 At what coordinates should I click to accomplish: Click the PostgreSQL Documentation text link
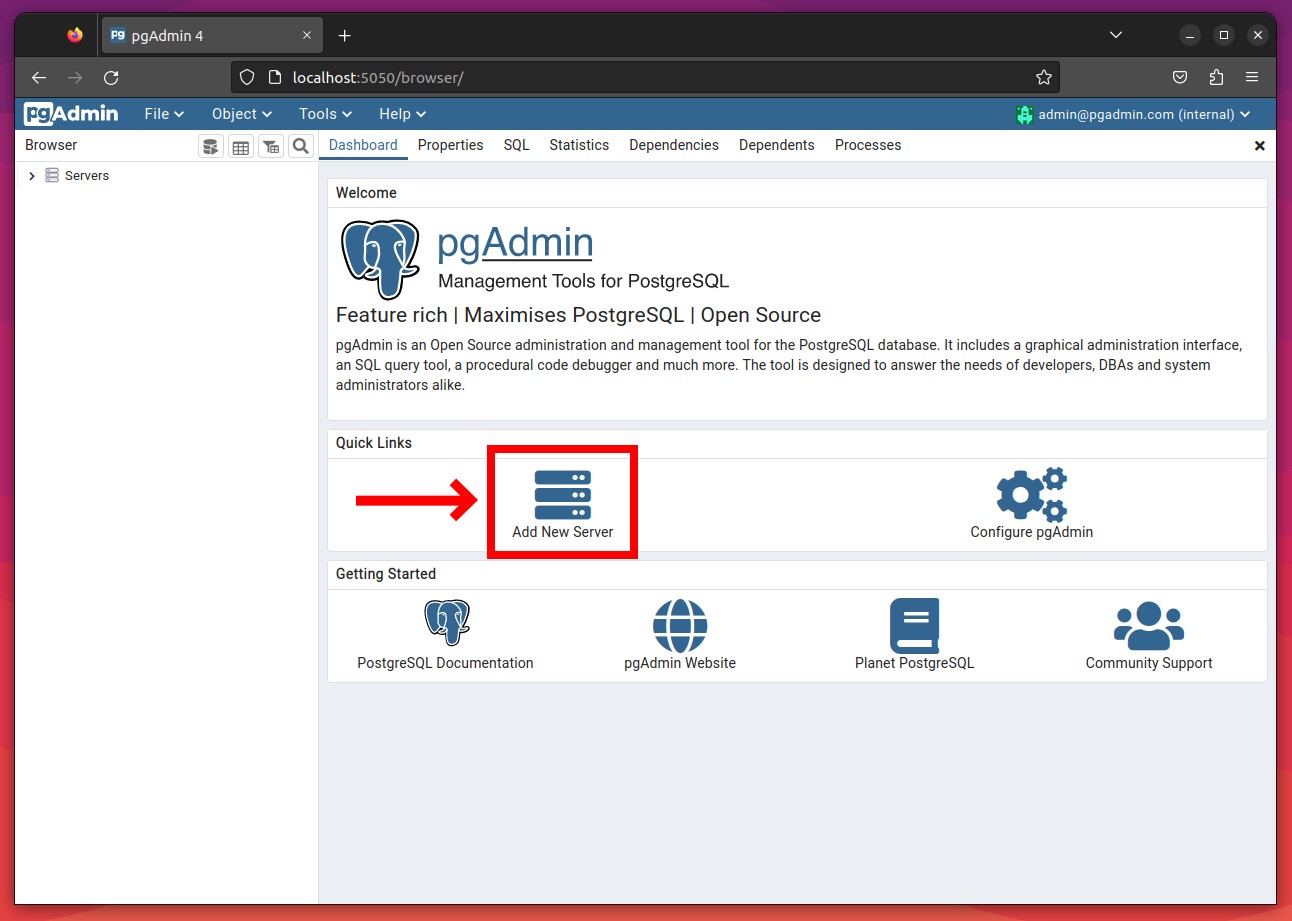click(x=445, y=663)
